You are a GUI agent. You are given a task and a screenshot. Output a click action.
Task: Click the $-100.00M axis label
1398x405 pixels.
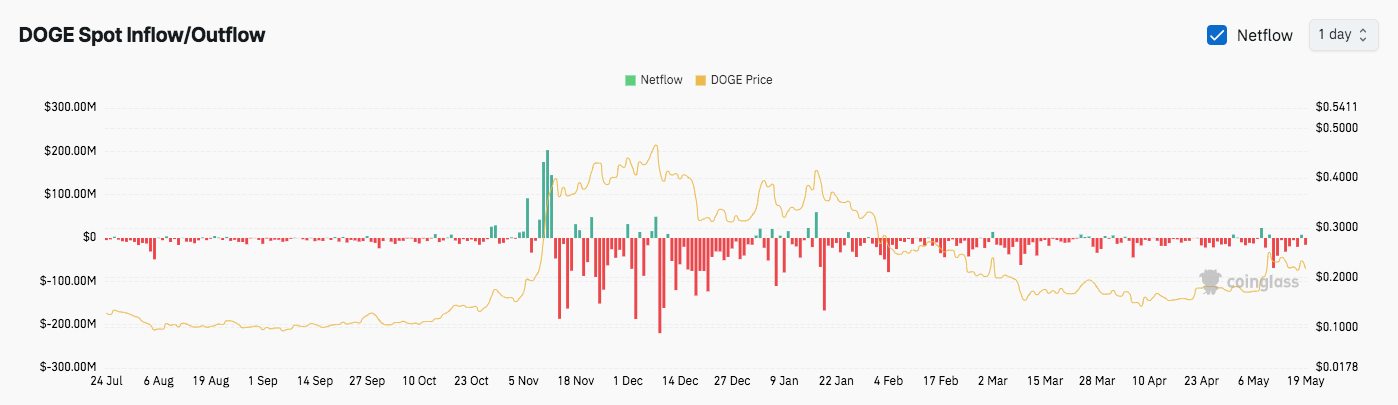click(69, 281)
